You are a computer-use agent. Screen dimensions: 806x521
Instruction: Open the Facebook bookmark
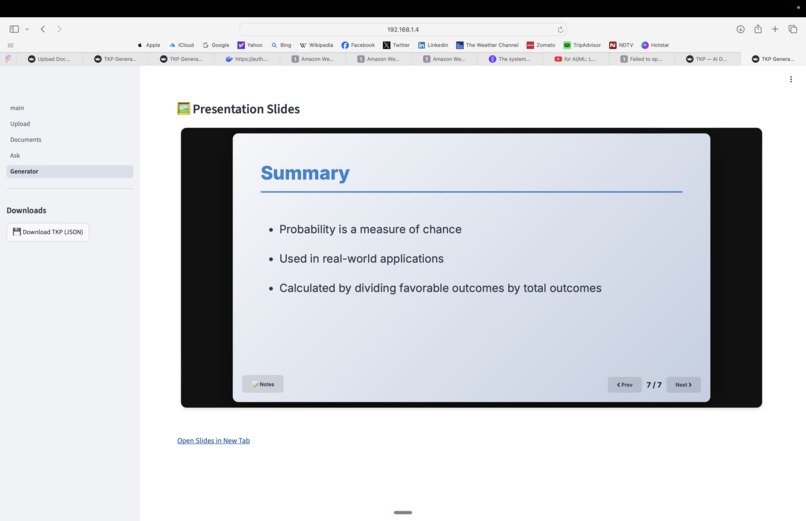click(358, 45)
